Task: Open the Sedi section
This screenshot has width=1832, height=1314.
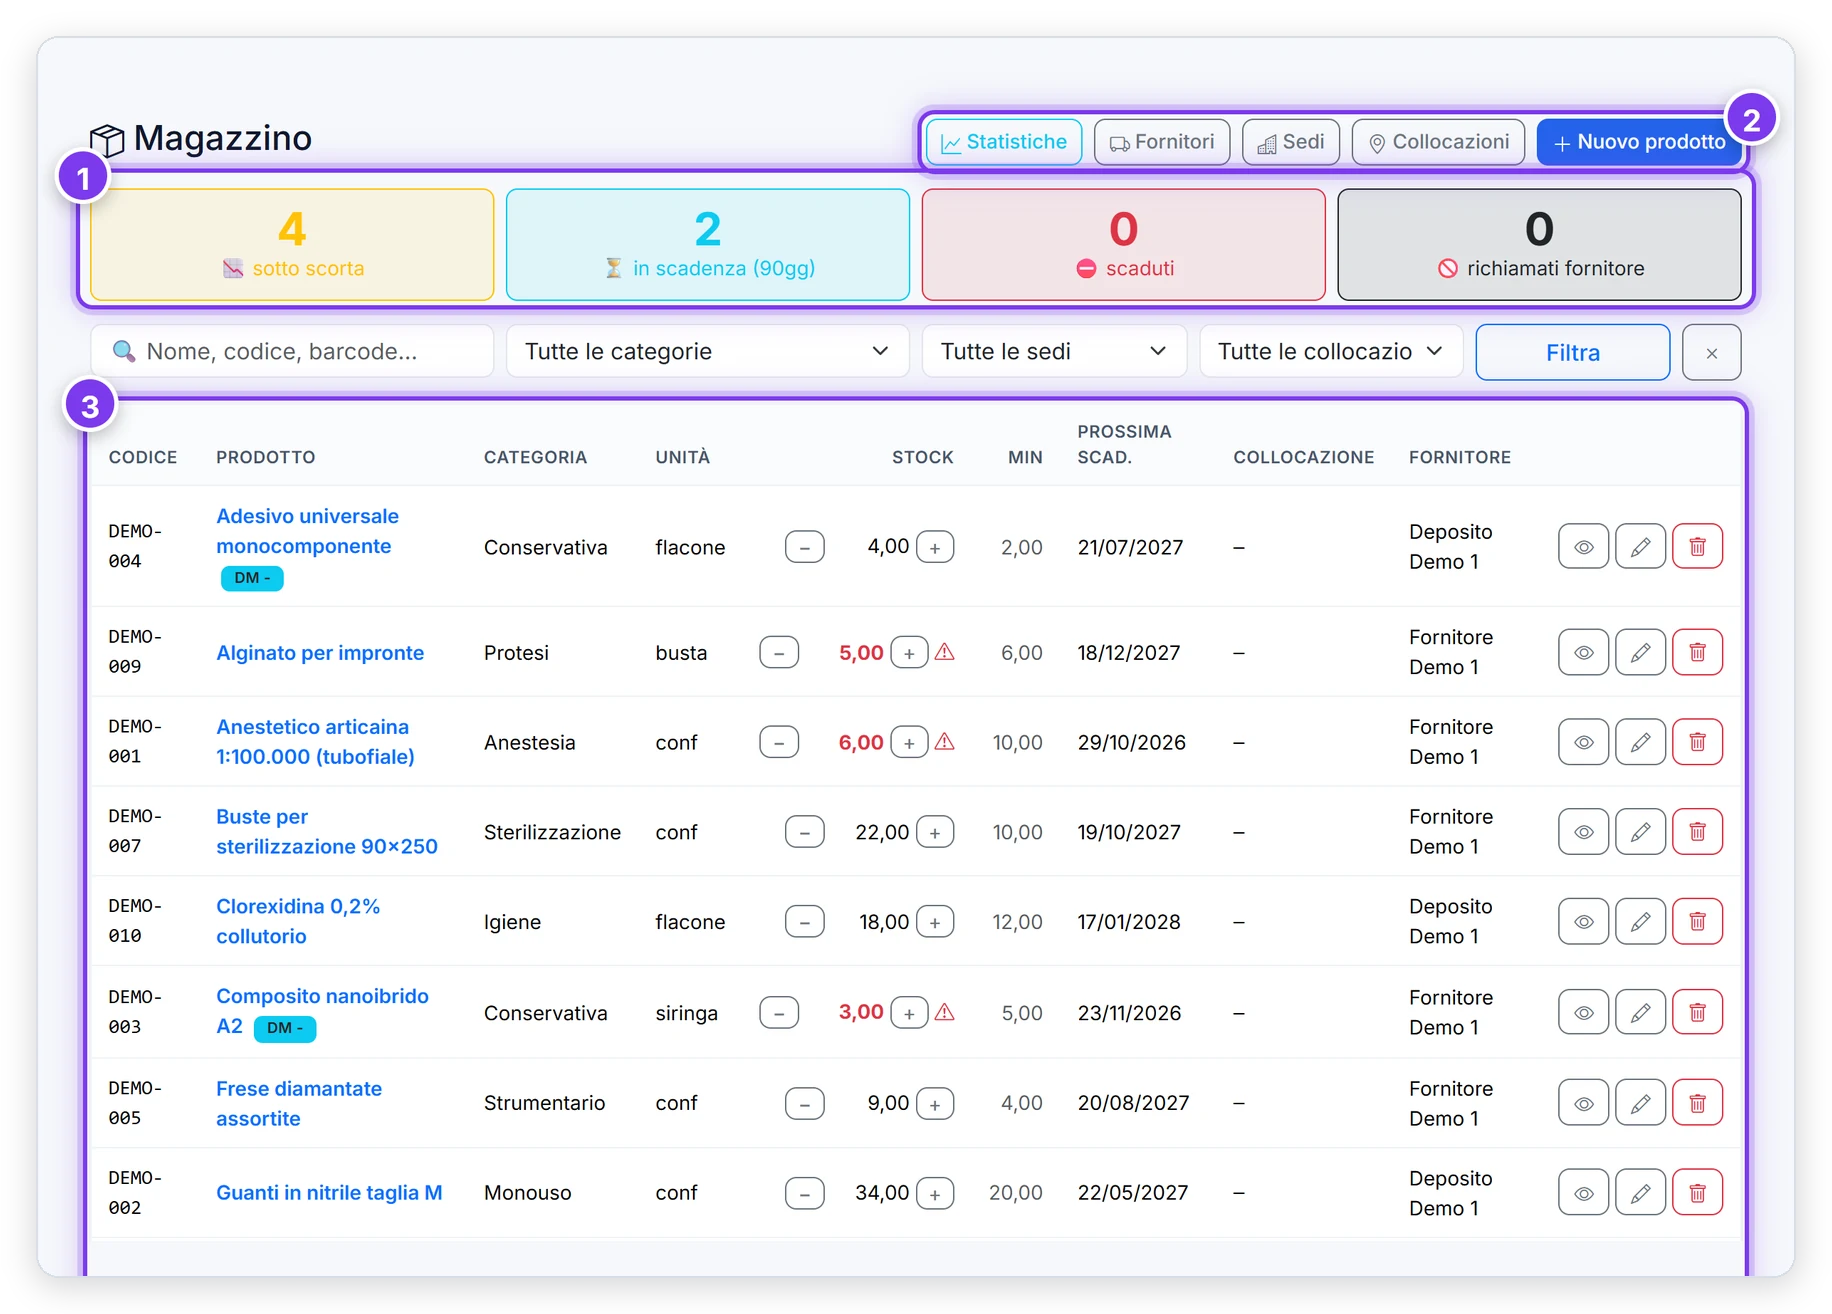Action: pyautogui.click(x=1290, y=142)
